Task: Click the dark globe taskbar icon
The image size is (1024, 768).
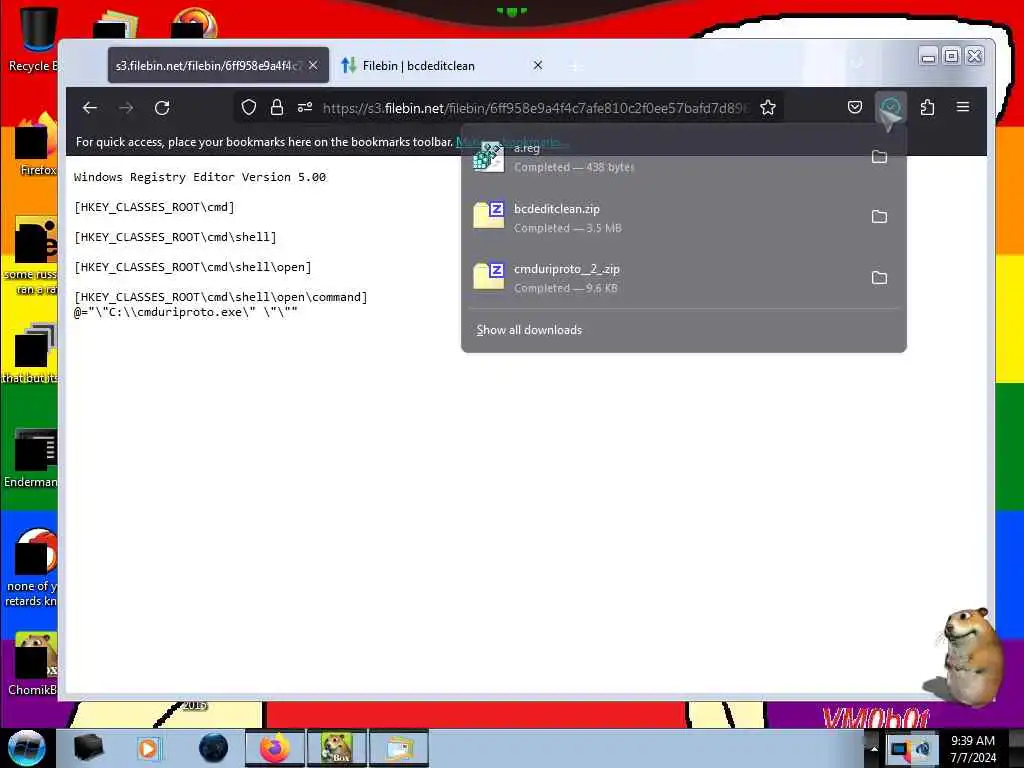Action: pyautogui.click(x=214, y=748)
